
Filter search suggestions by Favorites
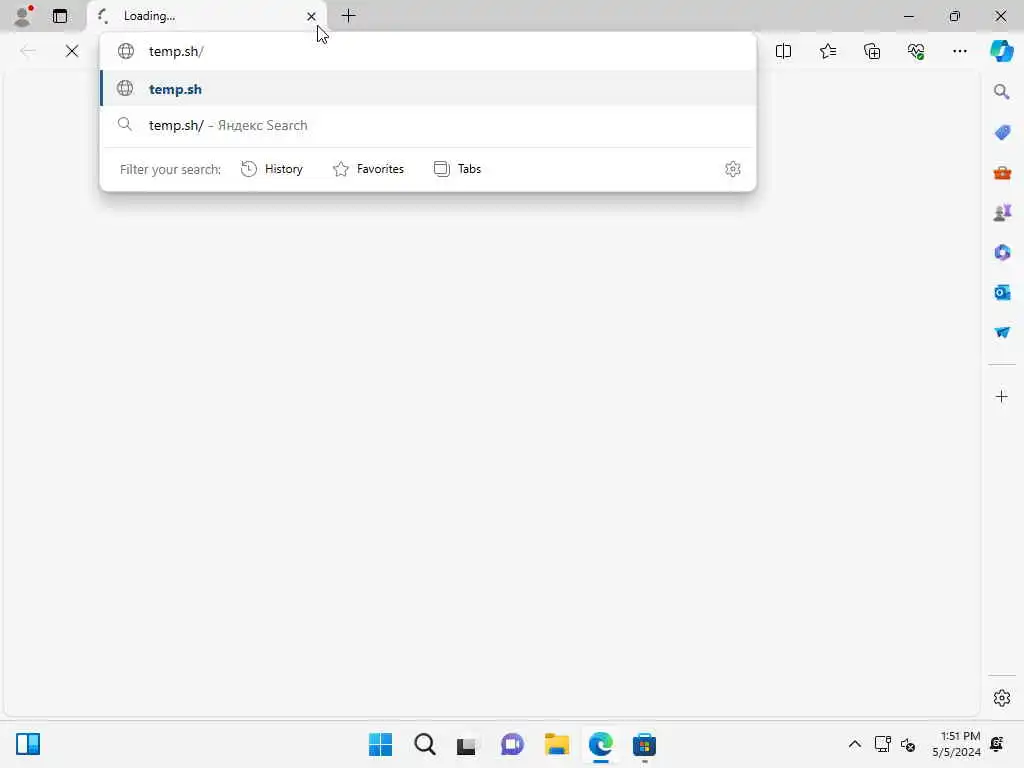(x=368, y=169)
